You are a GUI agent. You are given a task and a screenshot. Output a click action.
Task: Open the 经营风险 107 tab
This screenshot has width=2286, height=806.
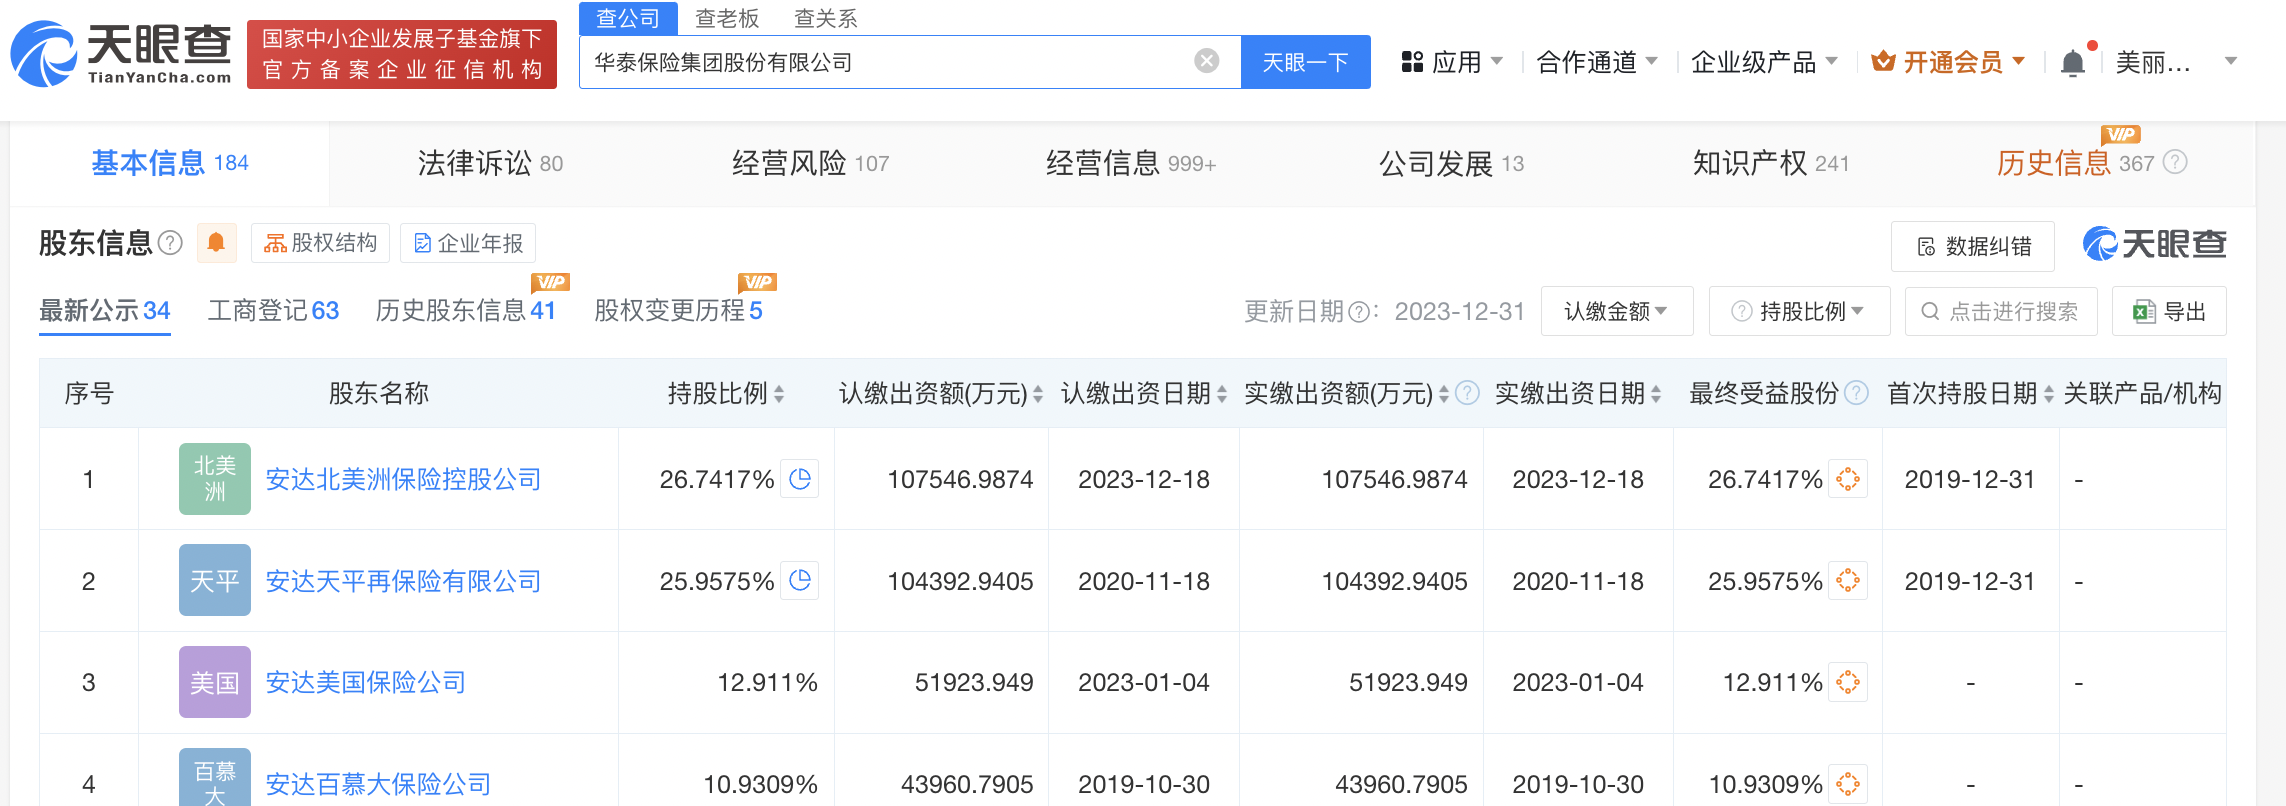click(810, 163)
